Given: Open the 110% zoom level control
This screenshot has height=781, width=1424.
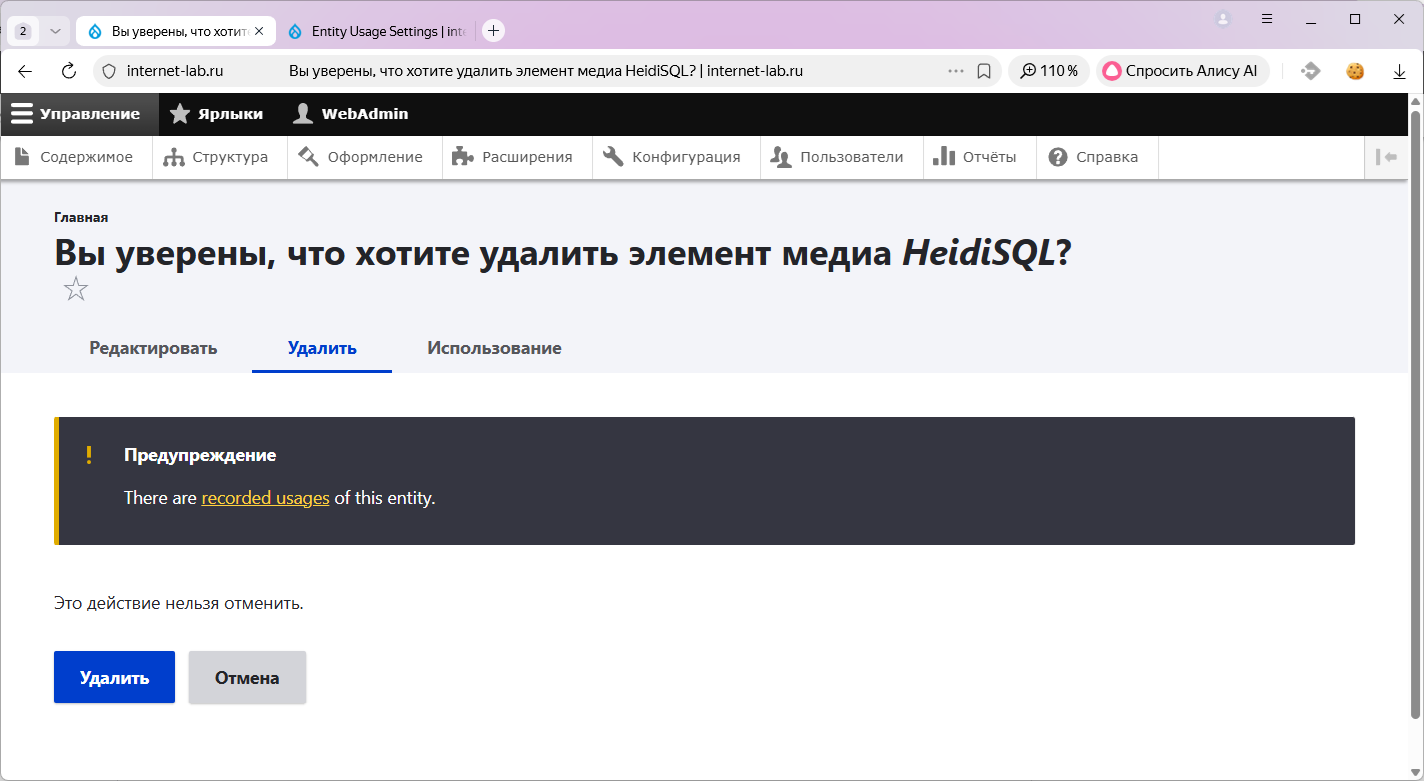Looking at the screenshot, I should pos(1049,71).
